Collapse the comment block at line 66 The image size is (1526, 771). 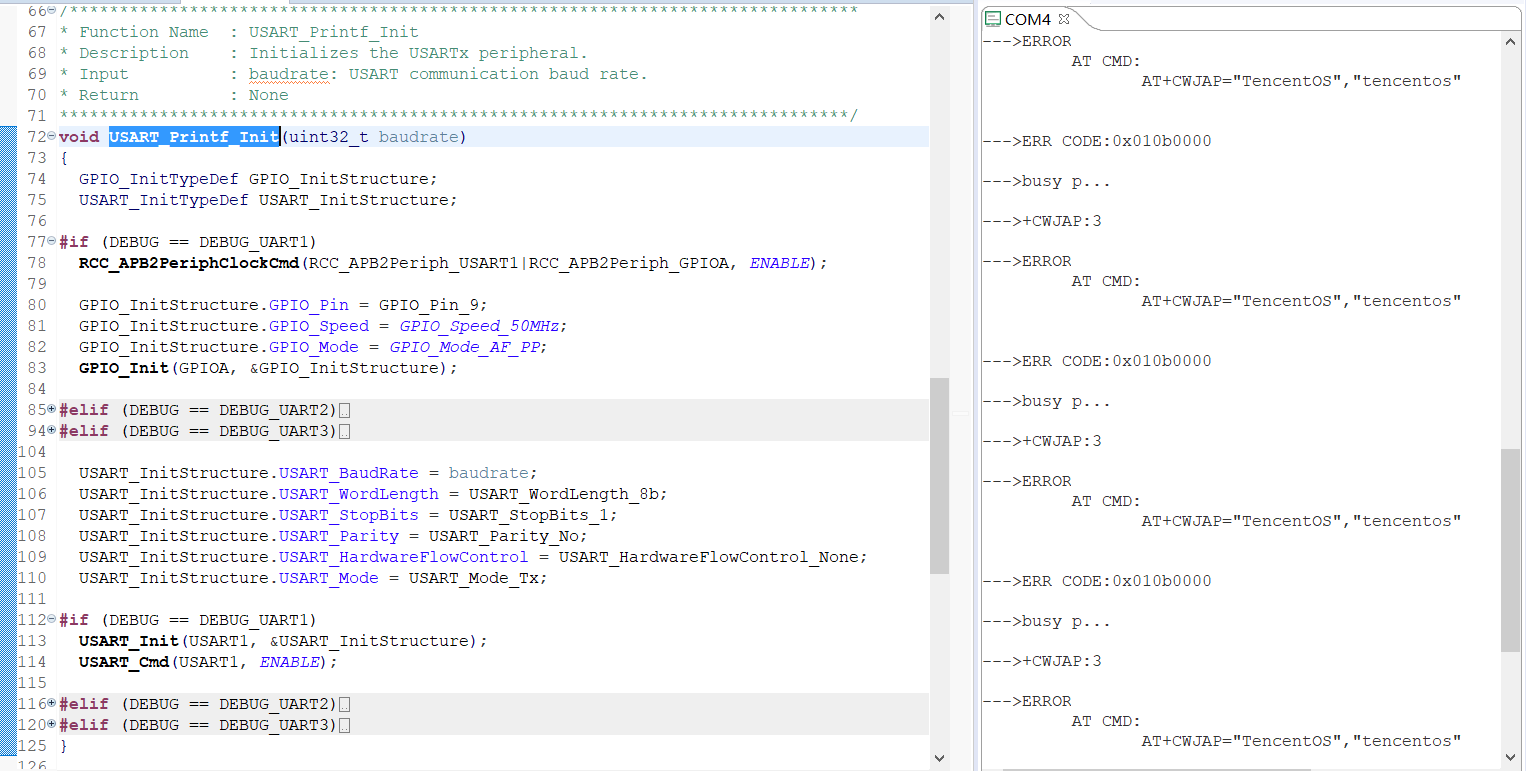click(52, 11)
